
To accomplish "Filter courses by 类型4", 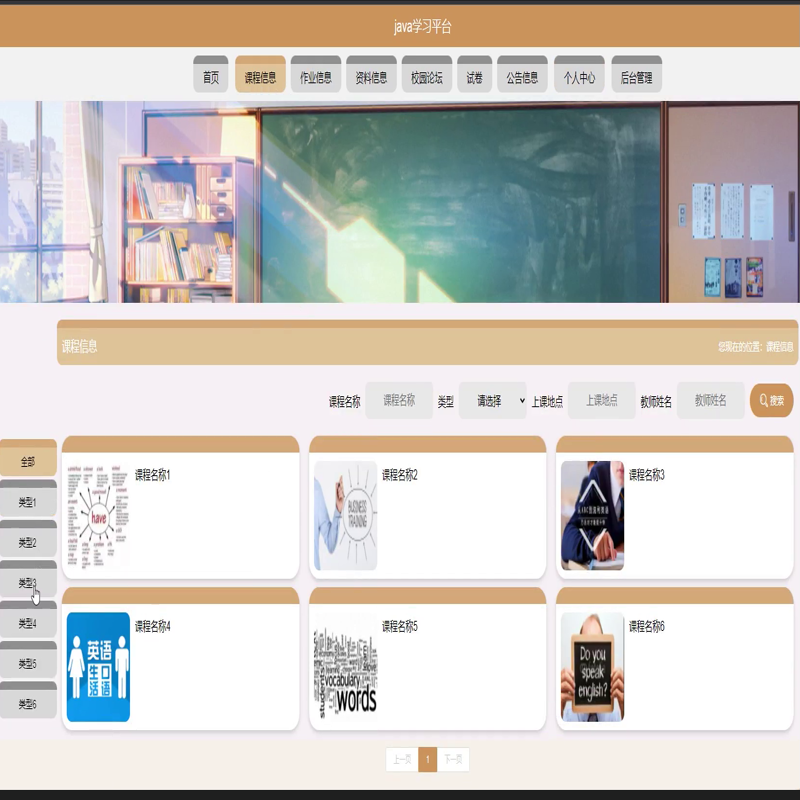I will point(28,619).
